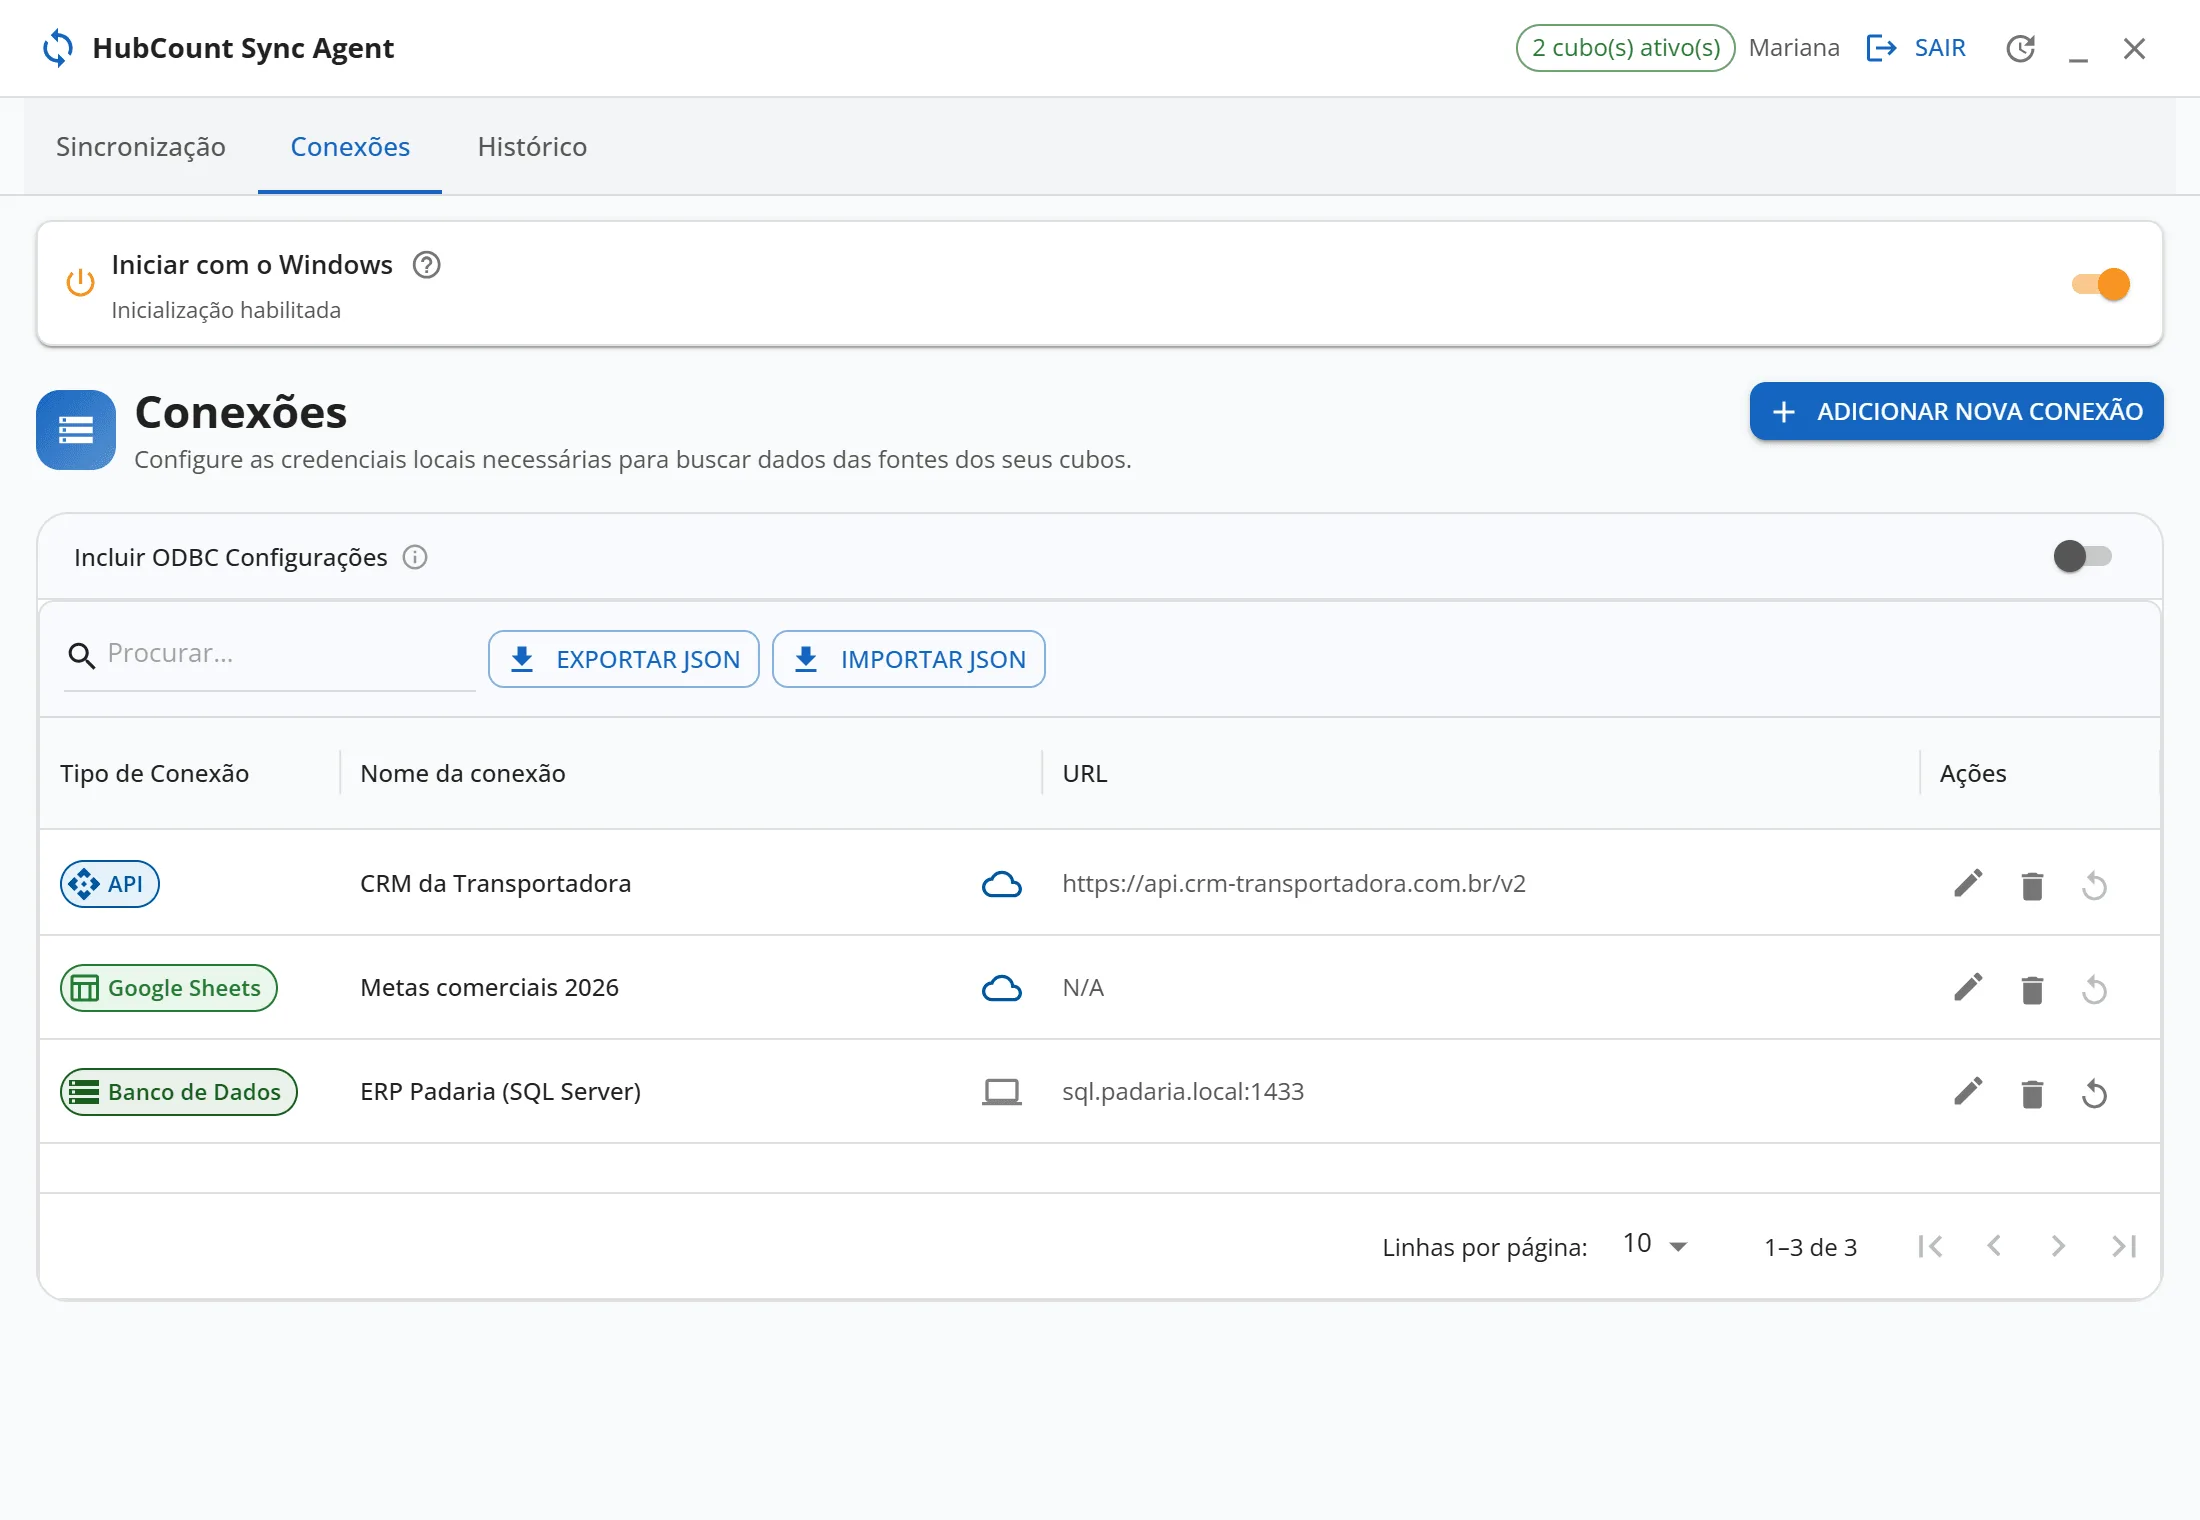Image resolution: width=2200 pixels, height=1520 pixels.
Task: Open the Linhas por página dropdown
Action: click(1655, 1245)
